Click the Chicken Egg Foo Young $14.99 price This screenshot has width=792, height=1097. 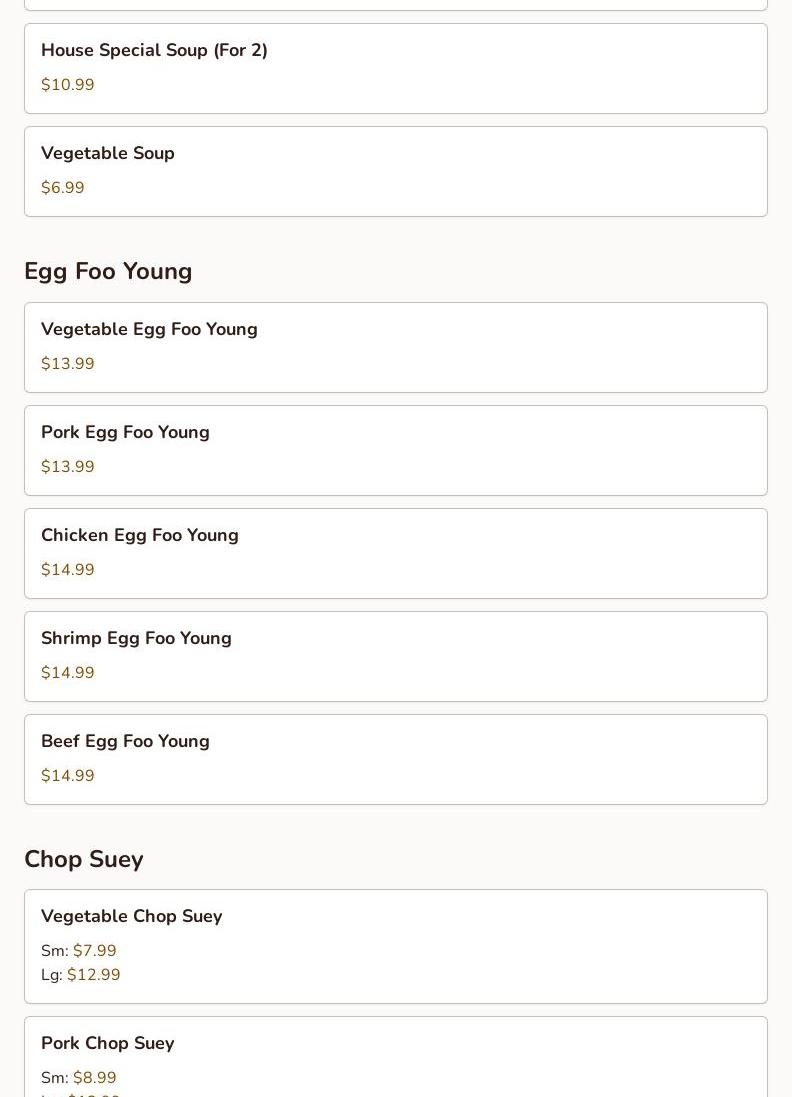click(68, 570)
